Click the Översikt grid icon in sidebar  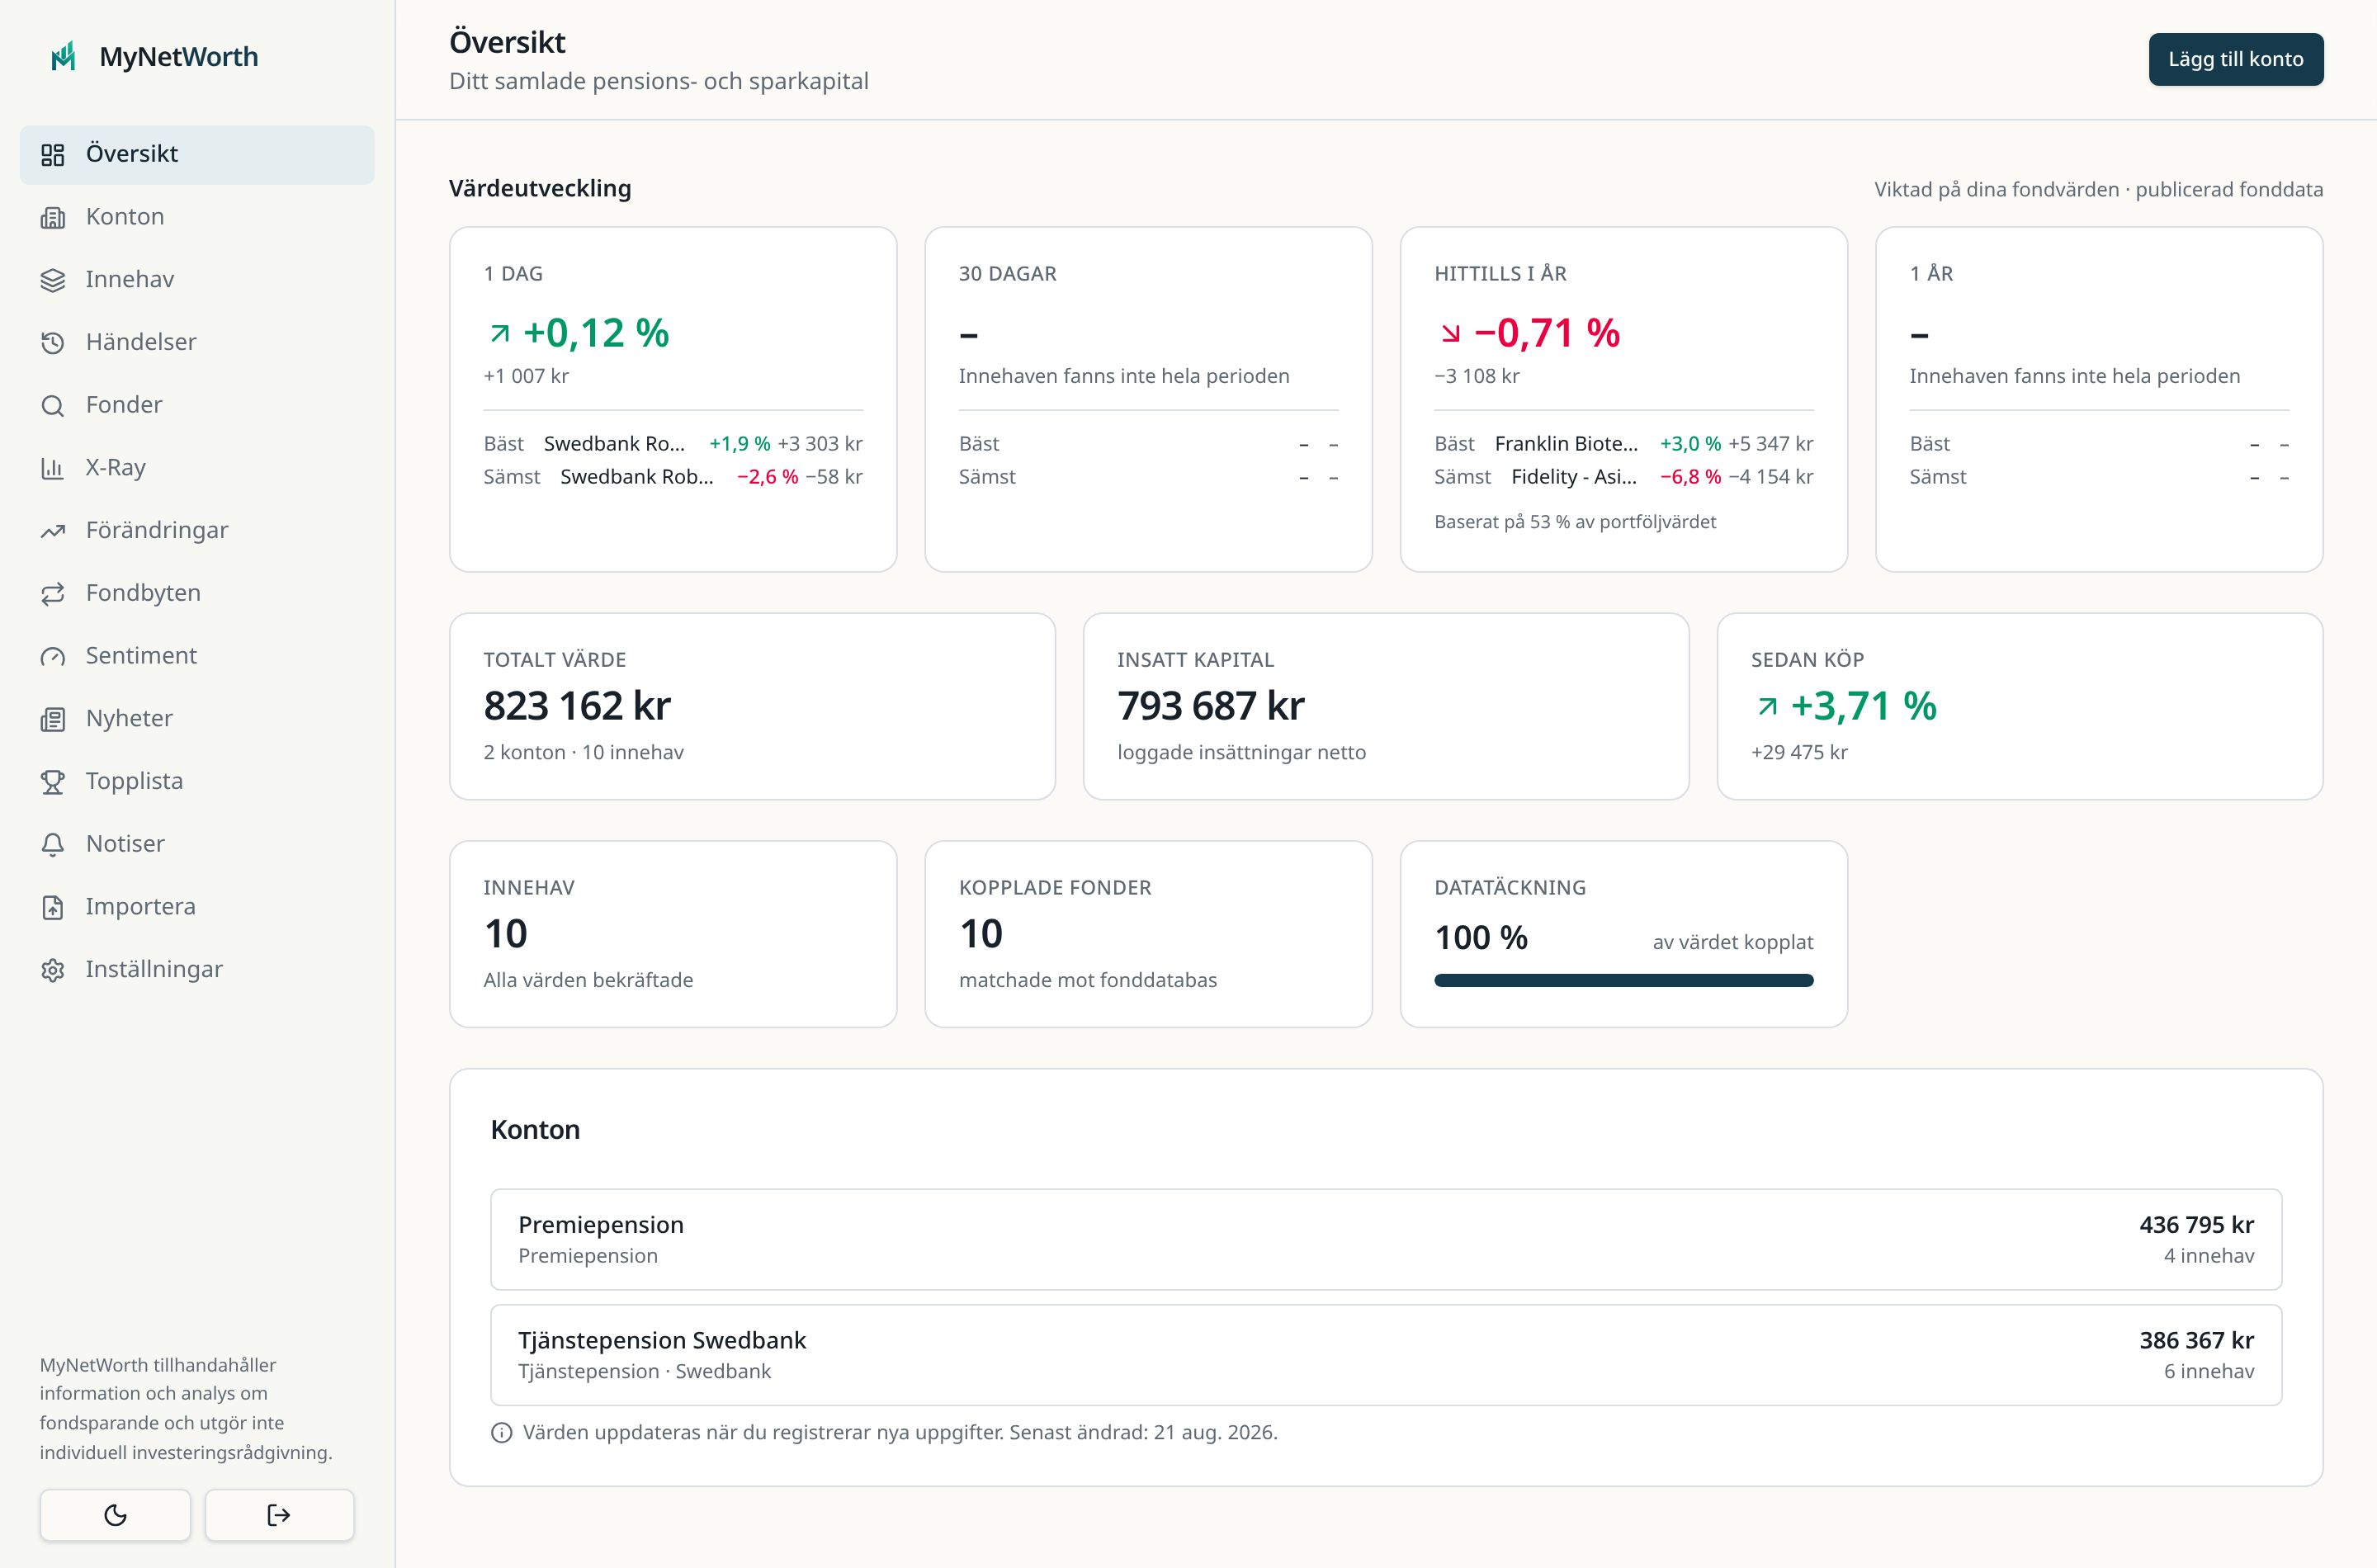(53, 154)
